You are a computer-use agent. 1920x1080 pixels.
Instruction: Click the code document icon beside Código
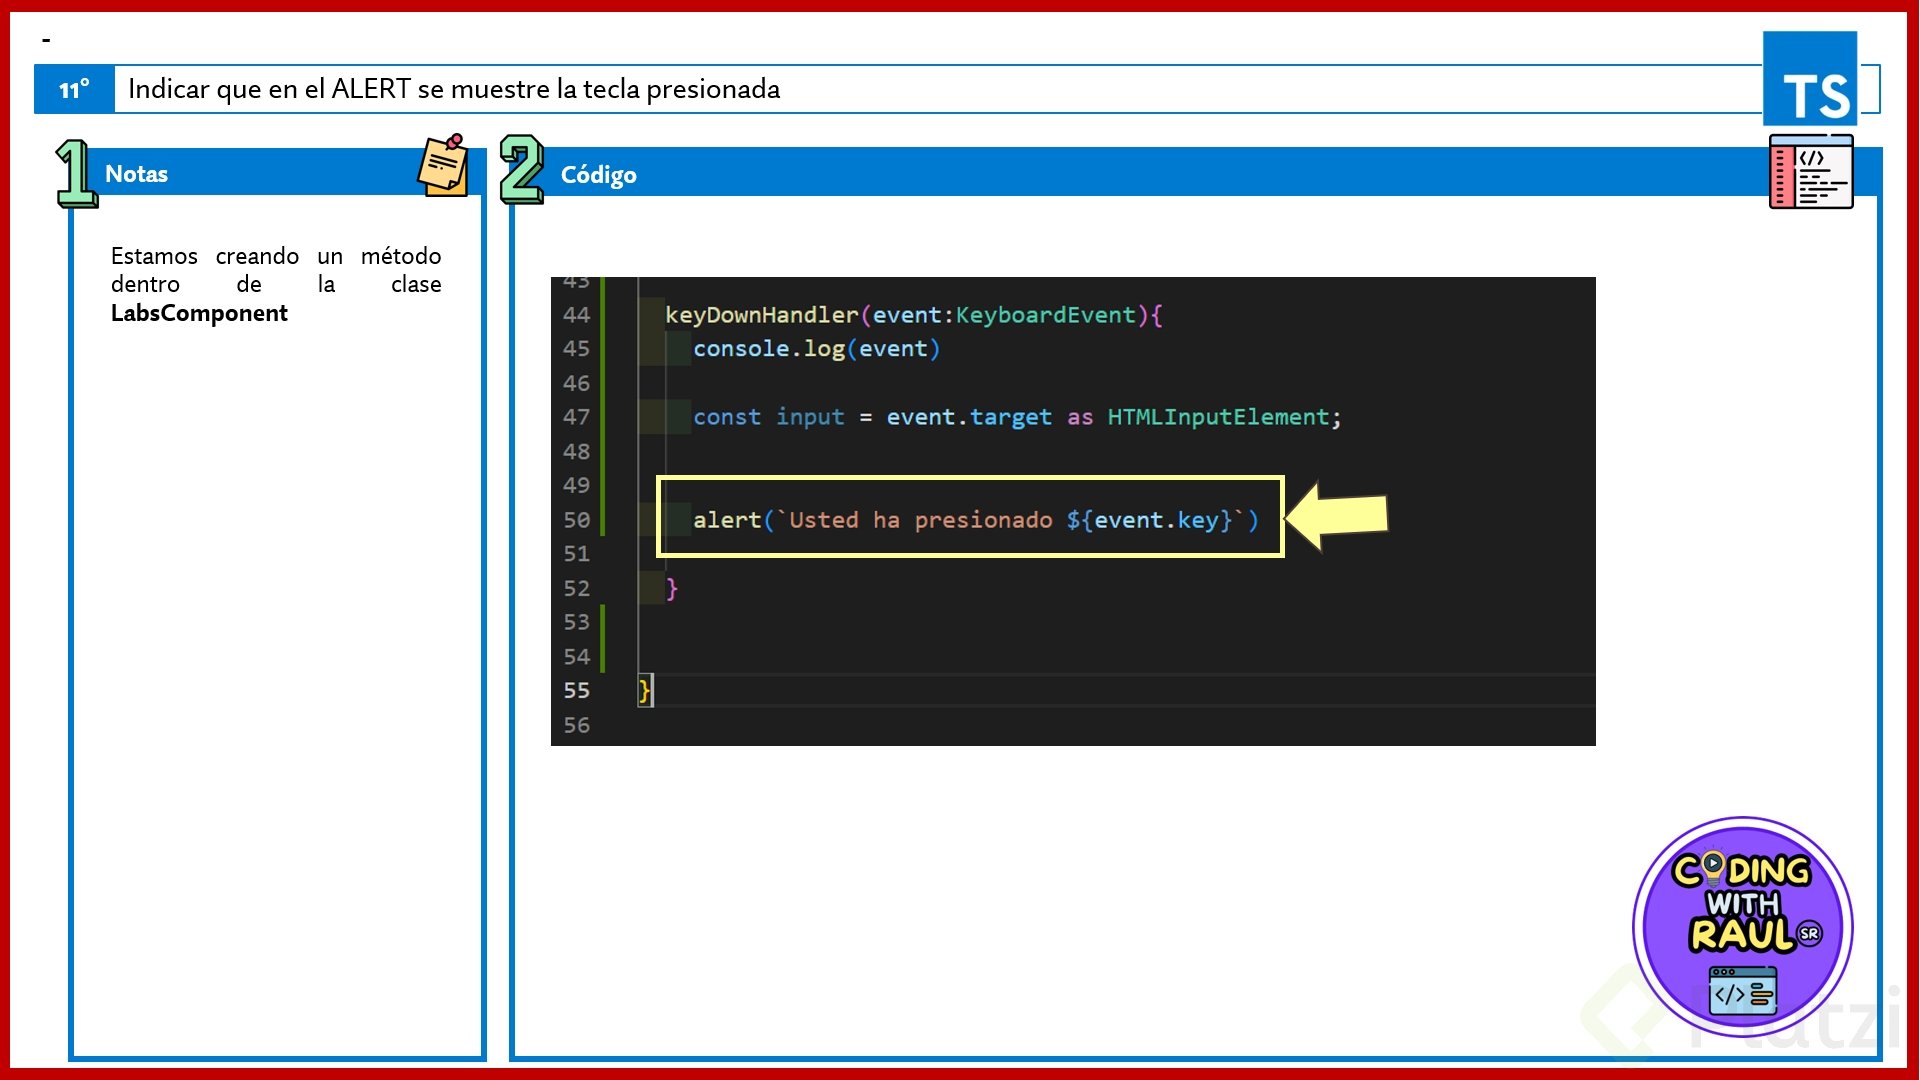tap(1811, 172)
